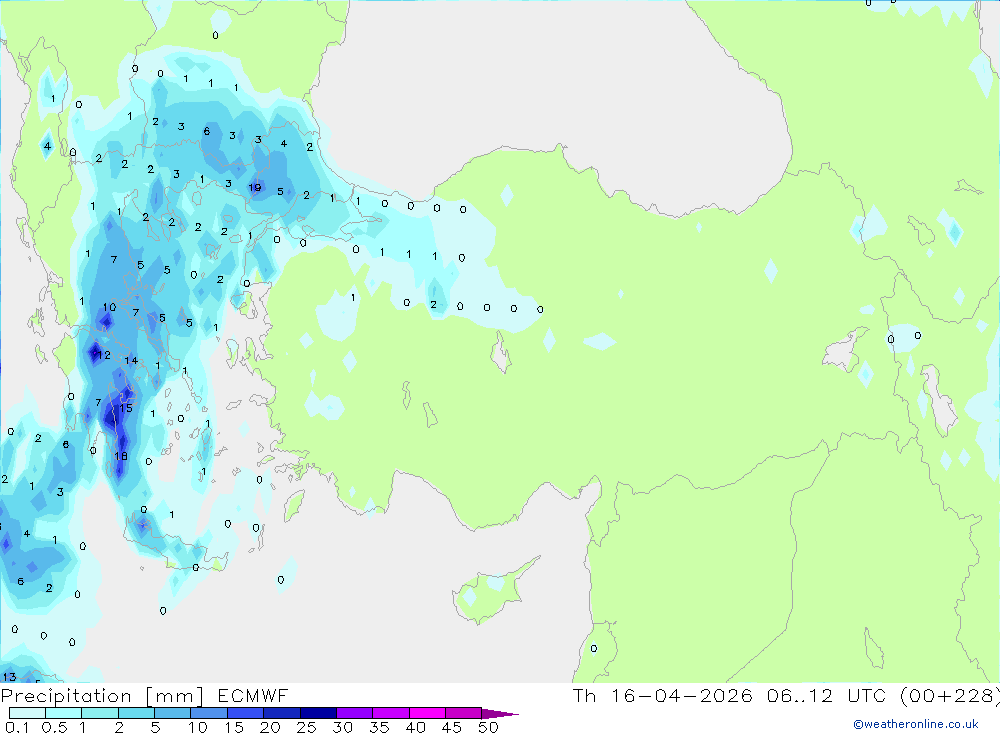Click the '12' precipitation value on map

104,355
